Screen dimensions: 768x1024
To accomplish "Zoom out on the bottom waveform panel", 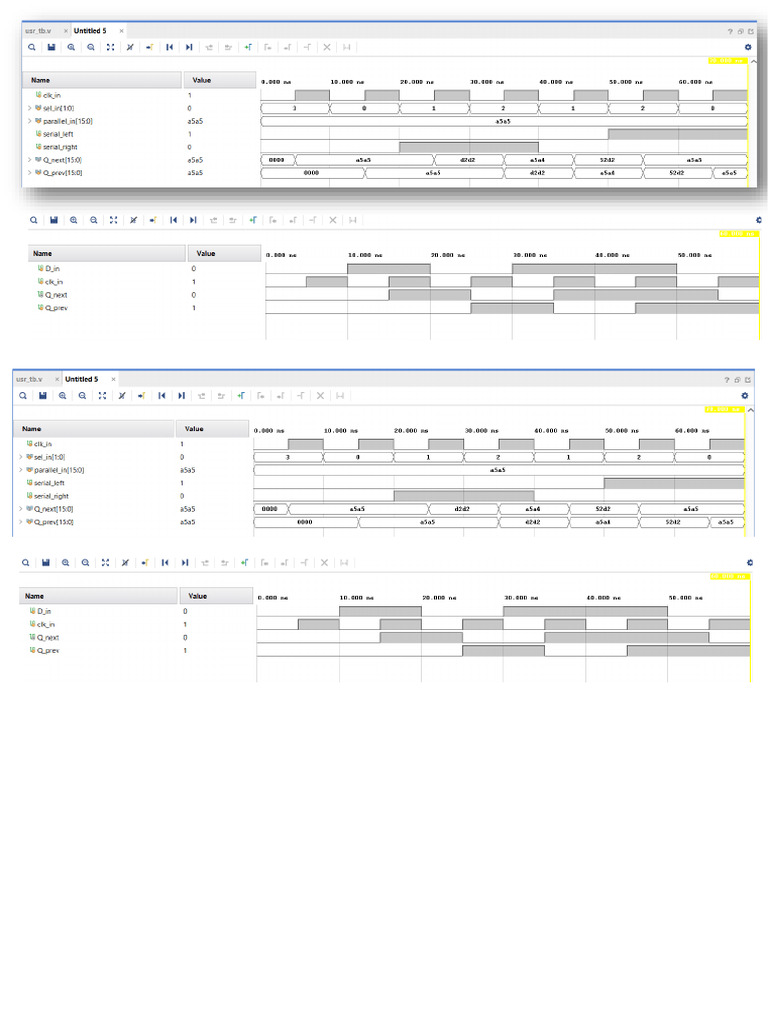I will (85, 562).
